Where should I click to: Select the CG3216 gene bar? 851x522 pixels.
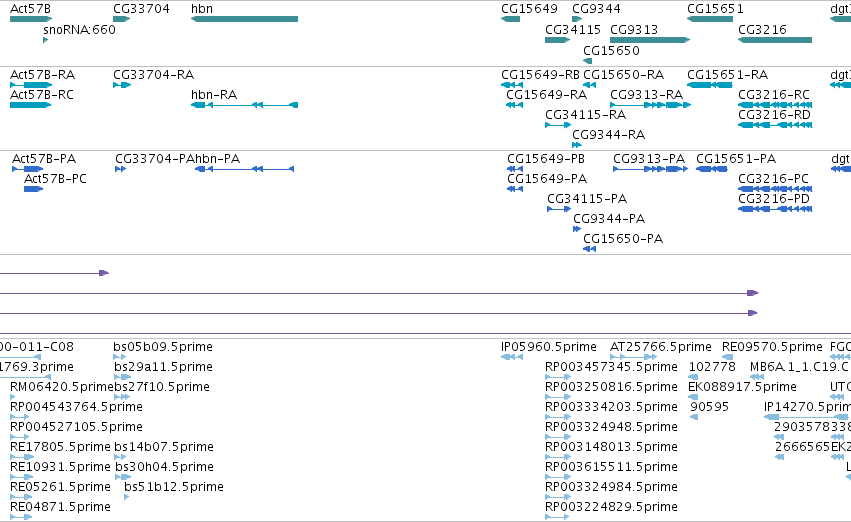click(775, 40)
